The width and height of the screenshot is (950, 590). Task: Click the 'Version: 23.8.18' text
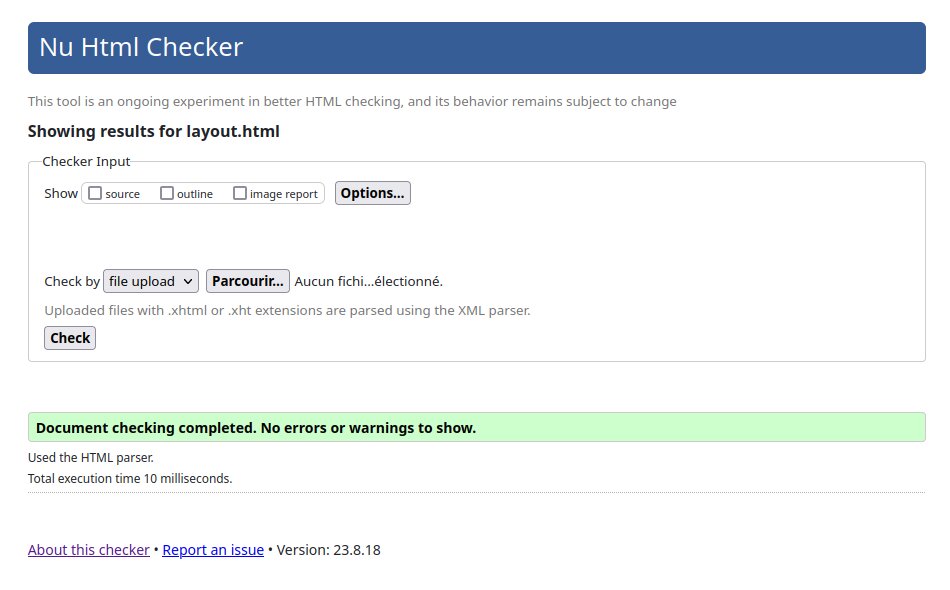click(x=328, y=550)
